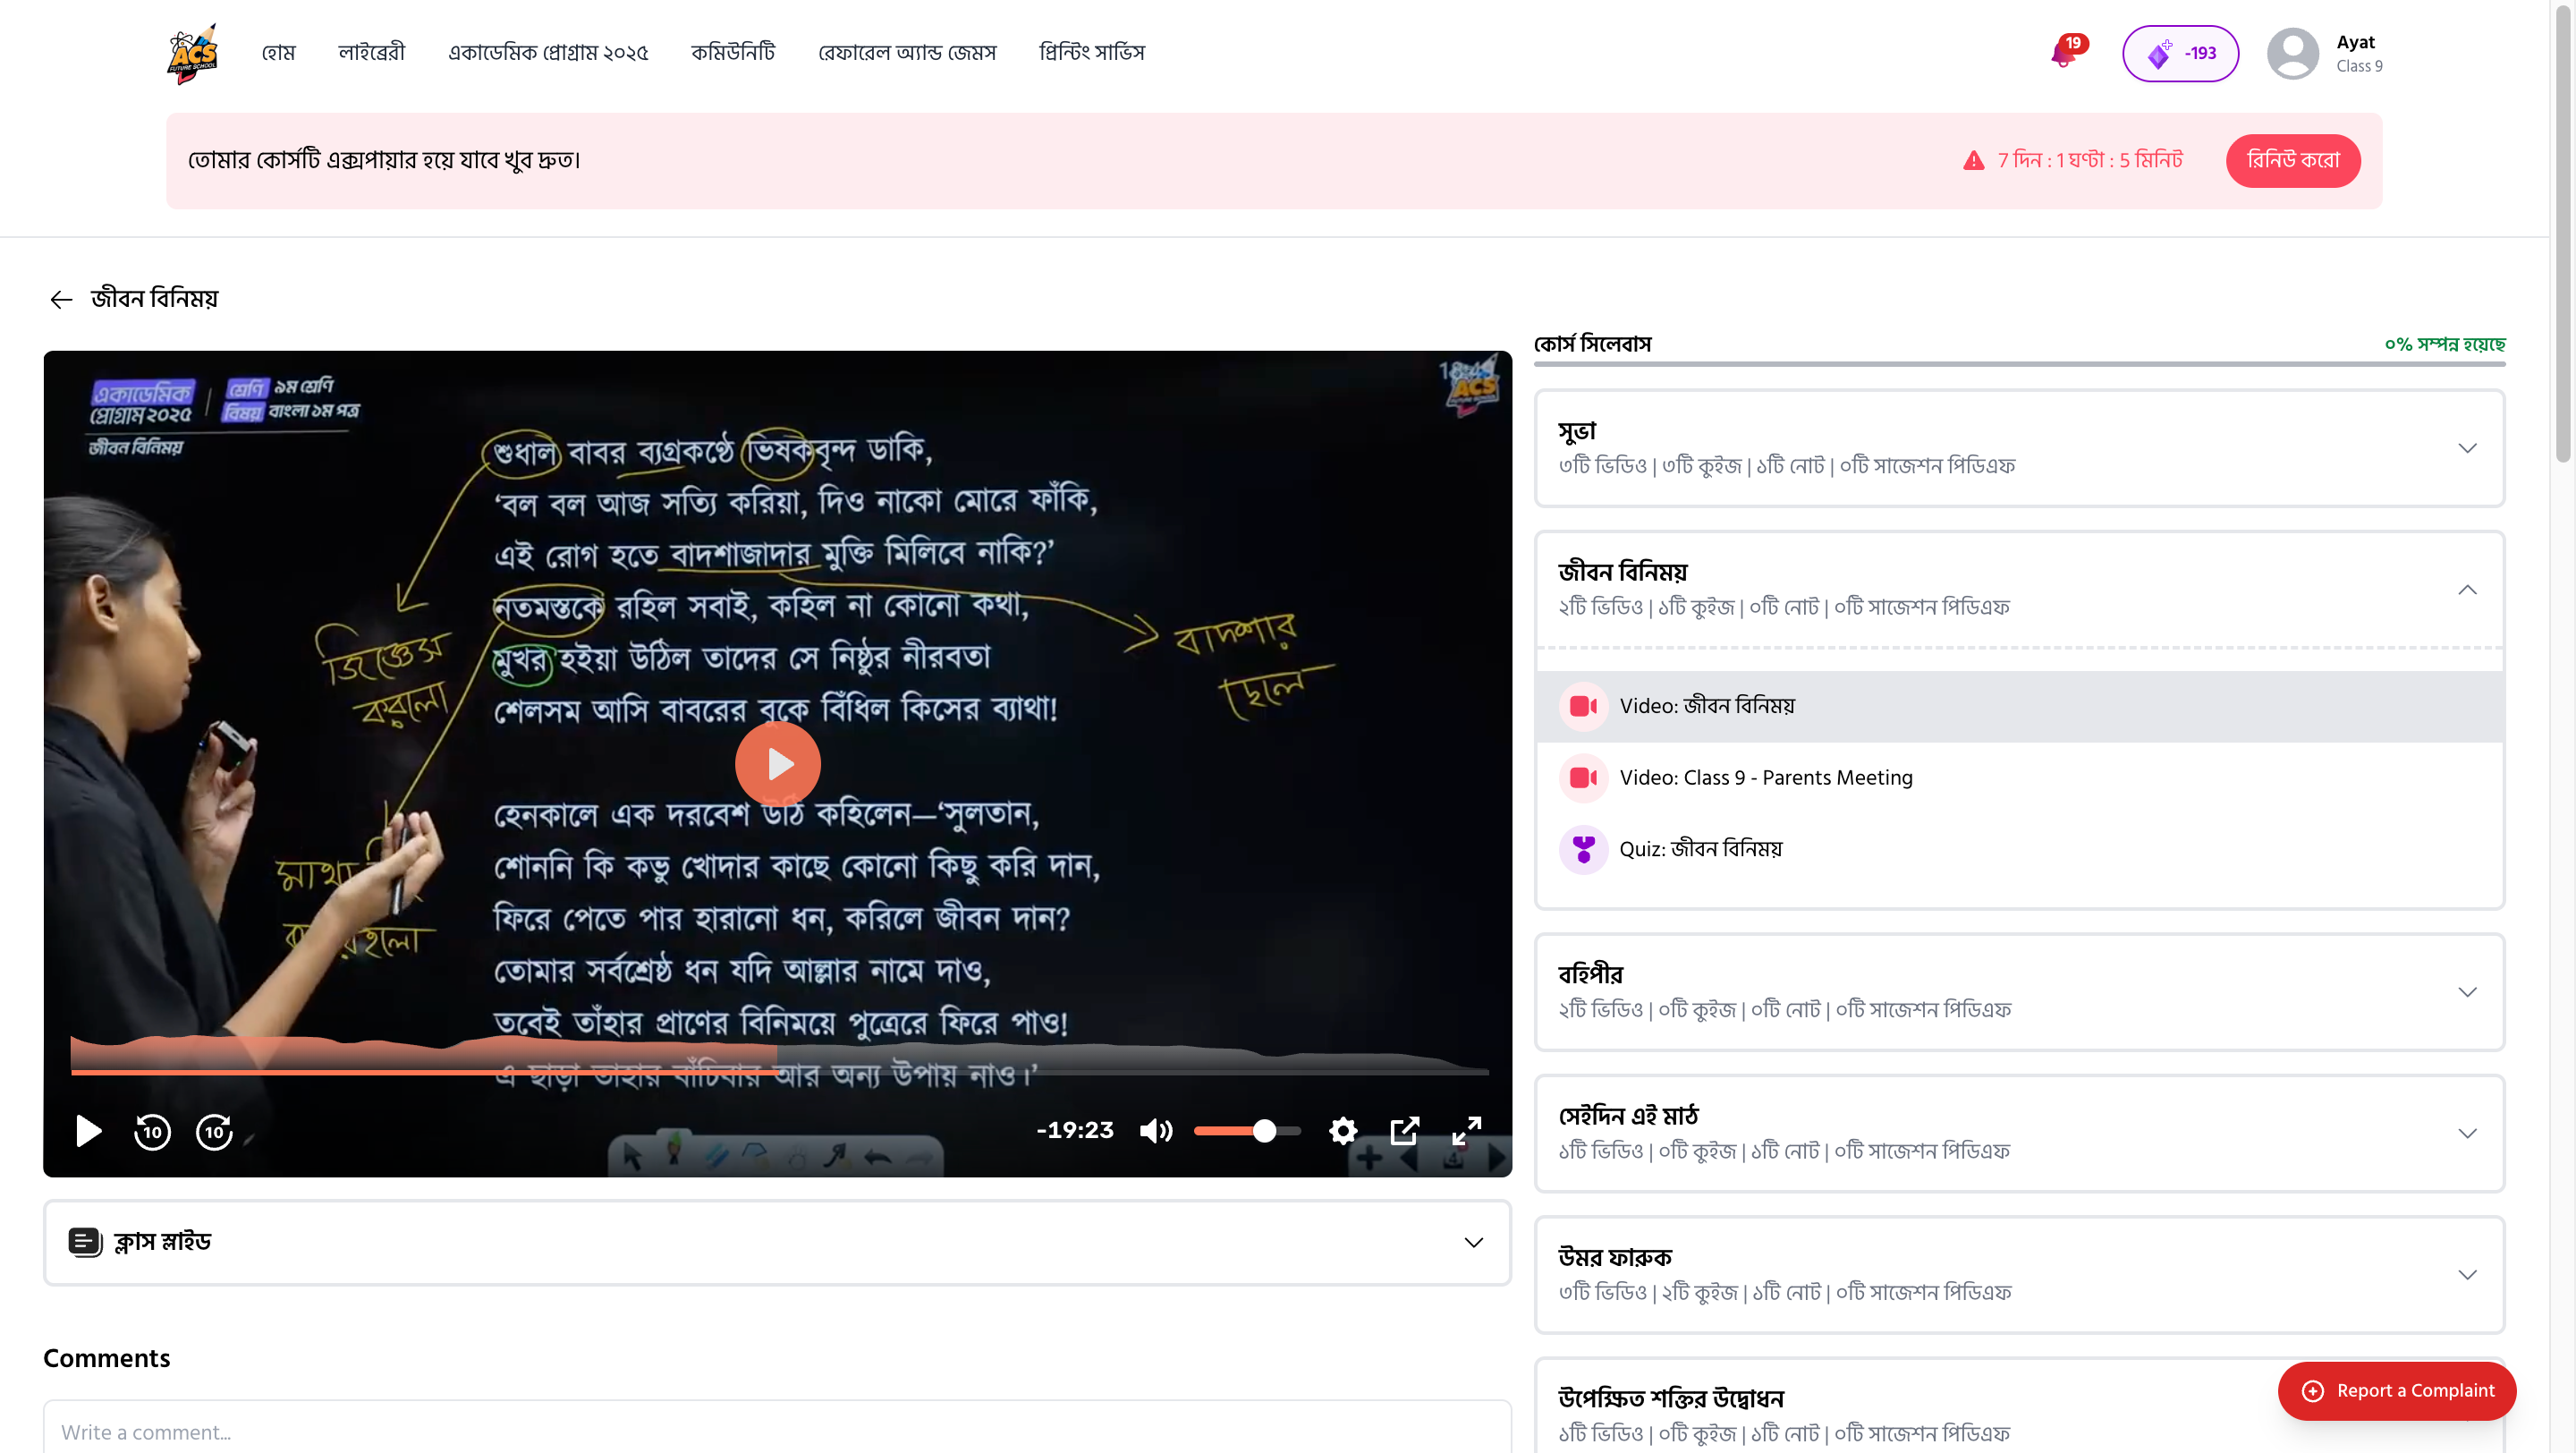Click the রিনিউ করো button
Viewport: 2576px width, 1453px height.
2292,160
